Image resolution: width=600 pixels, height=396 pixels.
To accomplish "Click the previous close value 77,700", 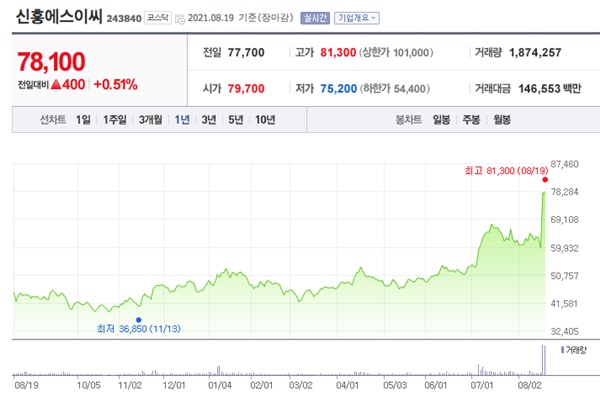I will [x=246, y=52].
